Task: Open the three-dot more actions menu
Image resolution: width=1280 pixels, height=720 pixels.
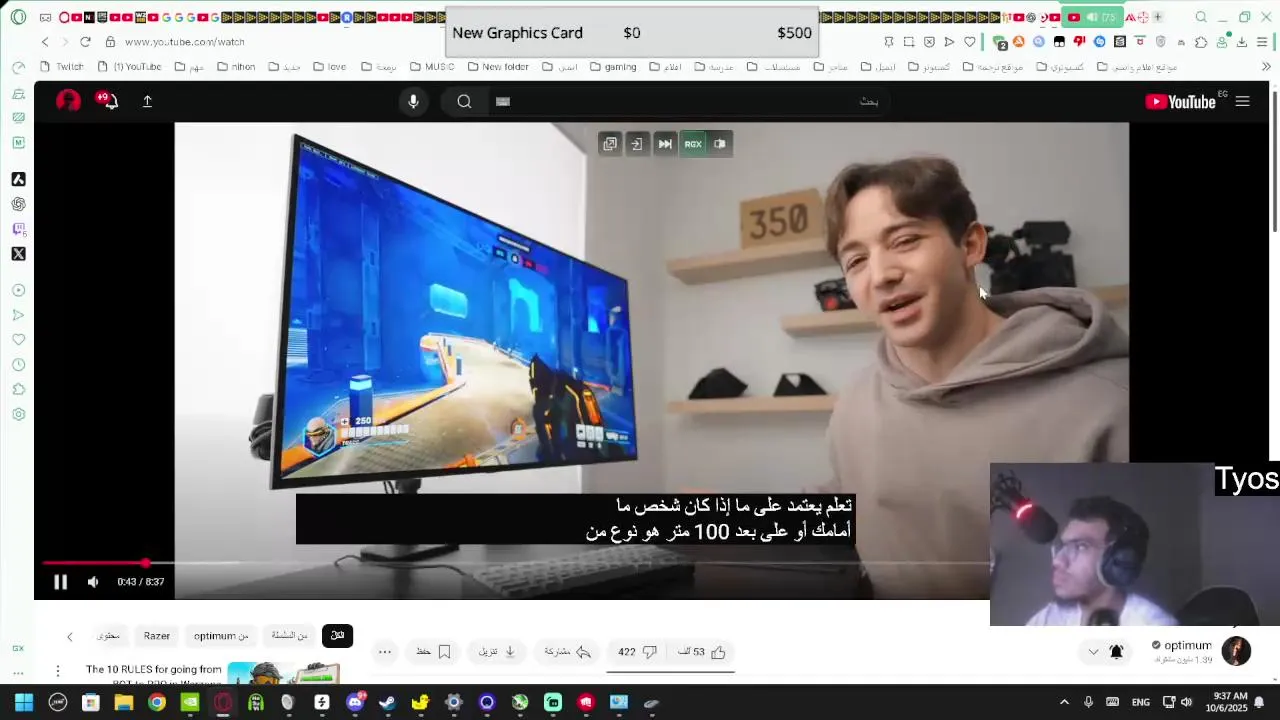Action: pyautogui.click(x=385, y=652)
